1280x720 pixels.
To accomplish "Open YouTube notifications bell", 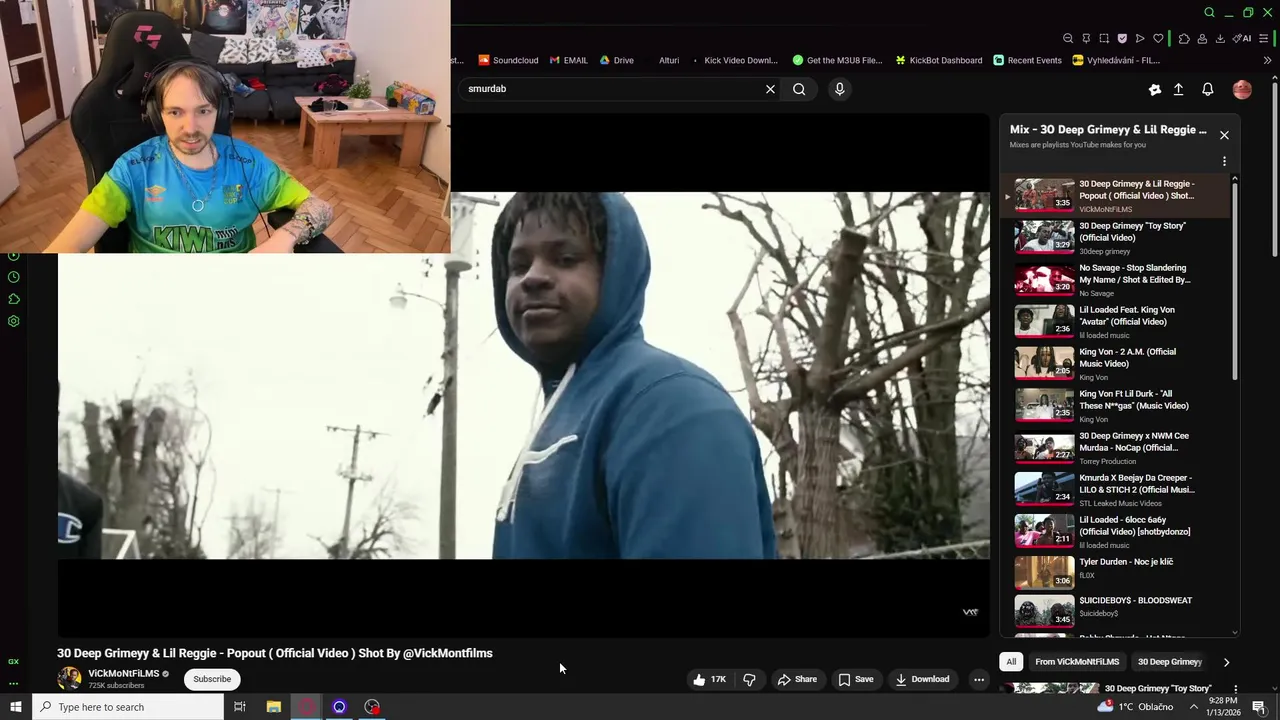I will tap(1208, 89).
